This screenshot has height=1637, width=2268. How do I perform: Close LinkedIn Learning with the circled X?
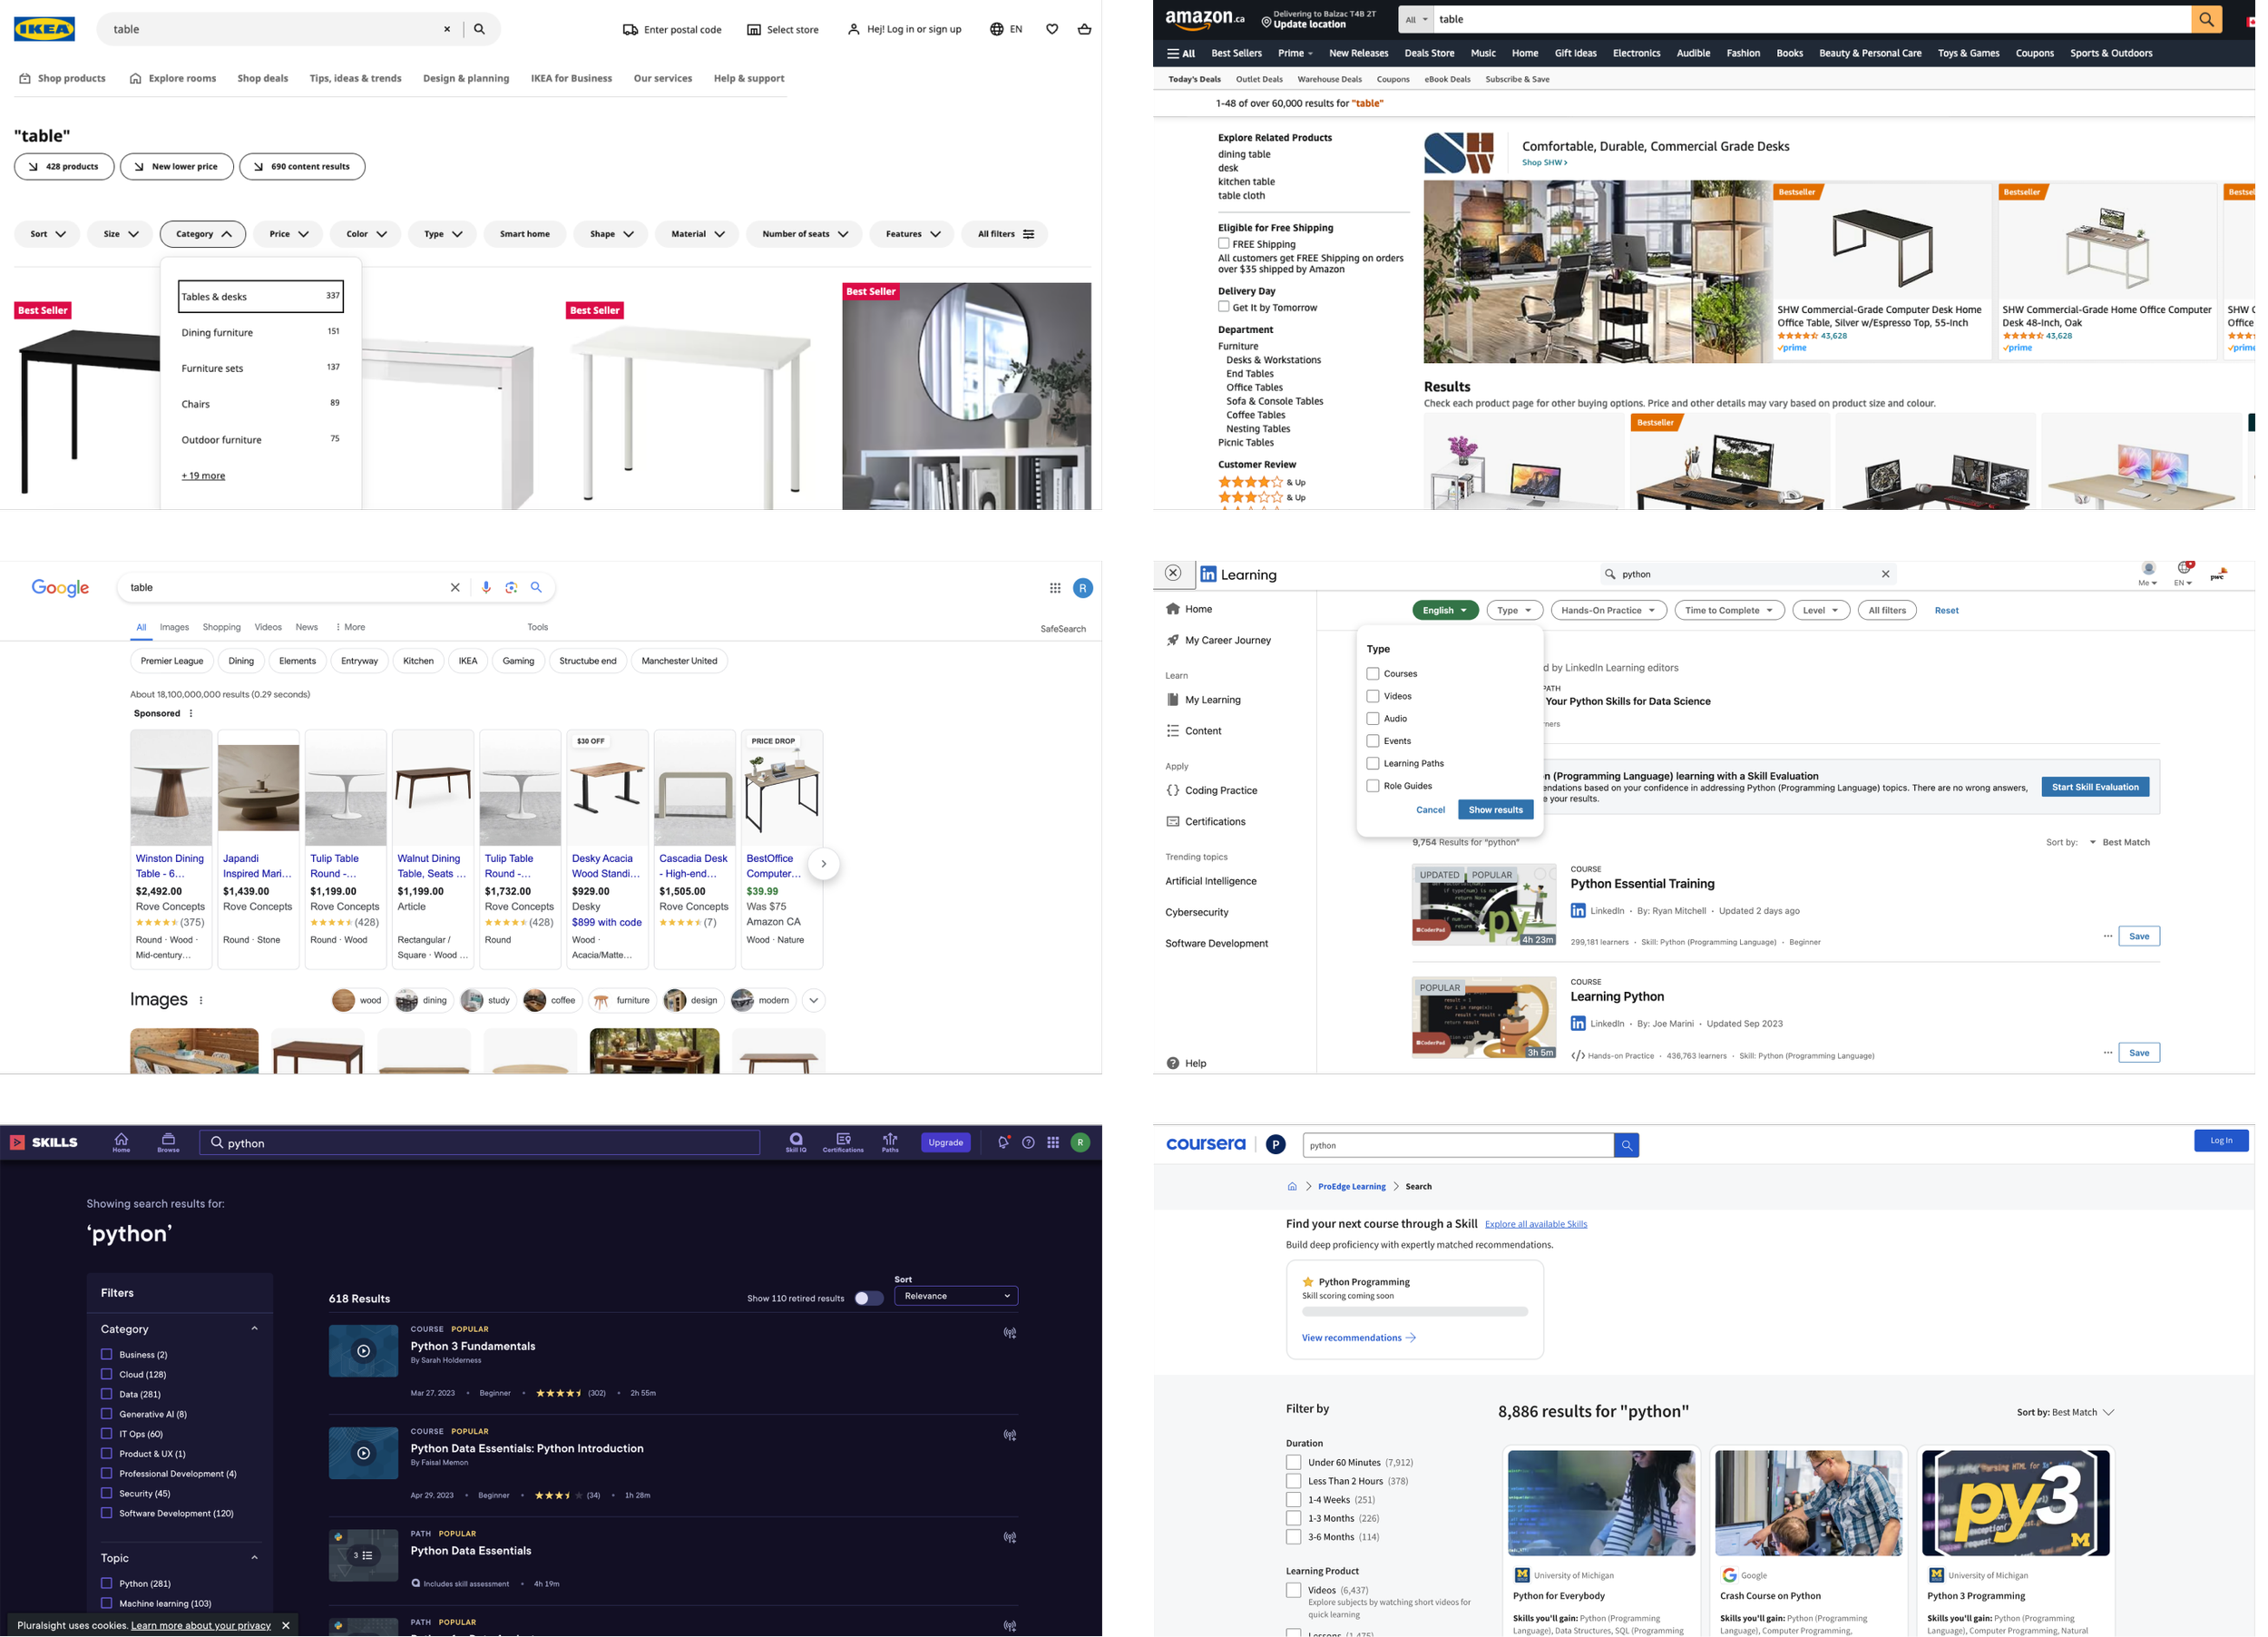tap(1173, 573)
